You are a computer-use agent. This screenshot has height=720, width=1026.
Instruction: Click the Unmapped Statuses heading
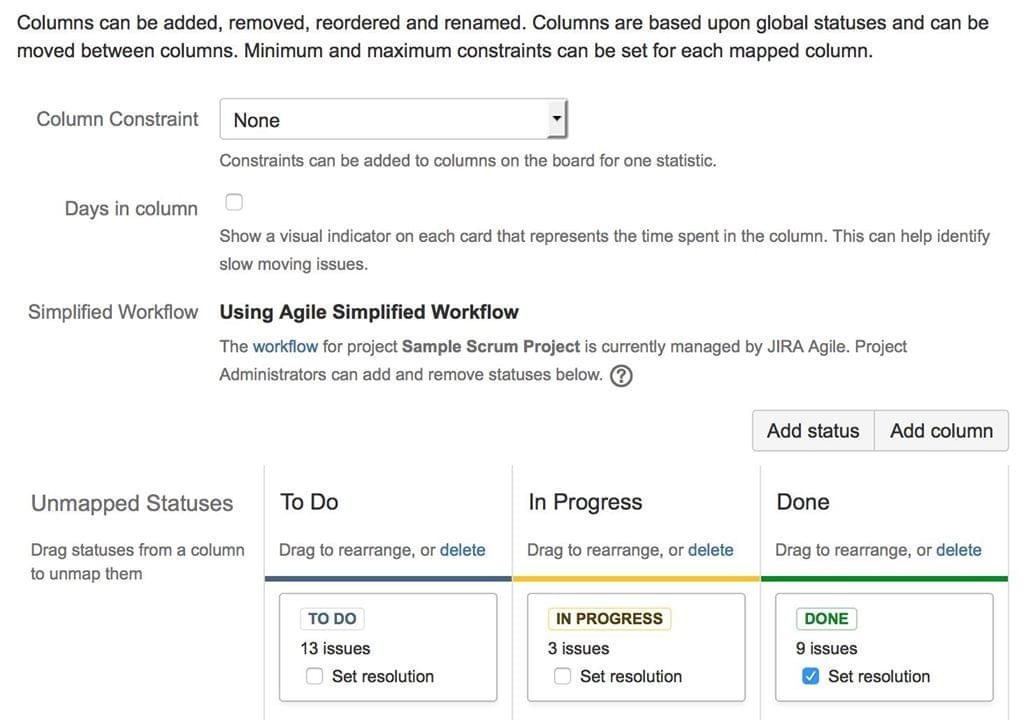132,503
